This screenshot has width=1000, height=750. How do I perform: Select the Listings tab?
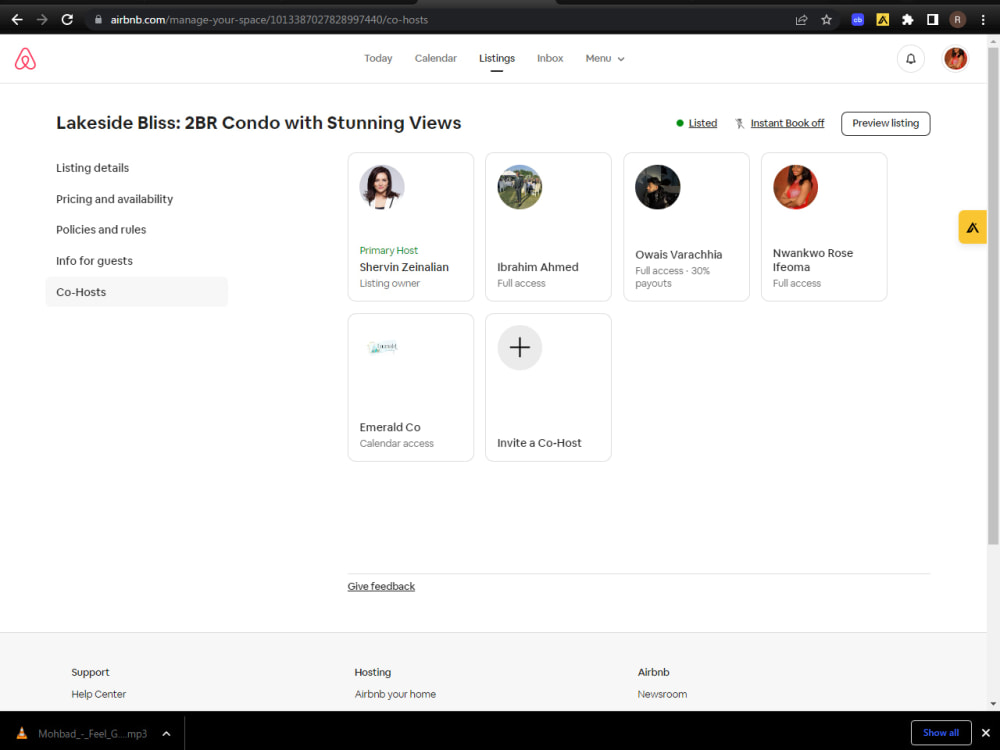click(x=497, y=59)
